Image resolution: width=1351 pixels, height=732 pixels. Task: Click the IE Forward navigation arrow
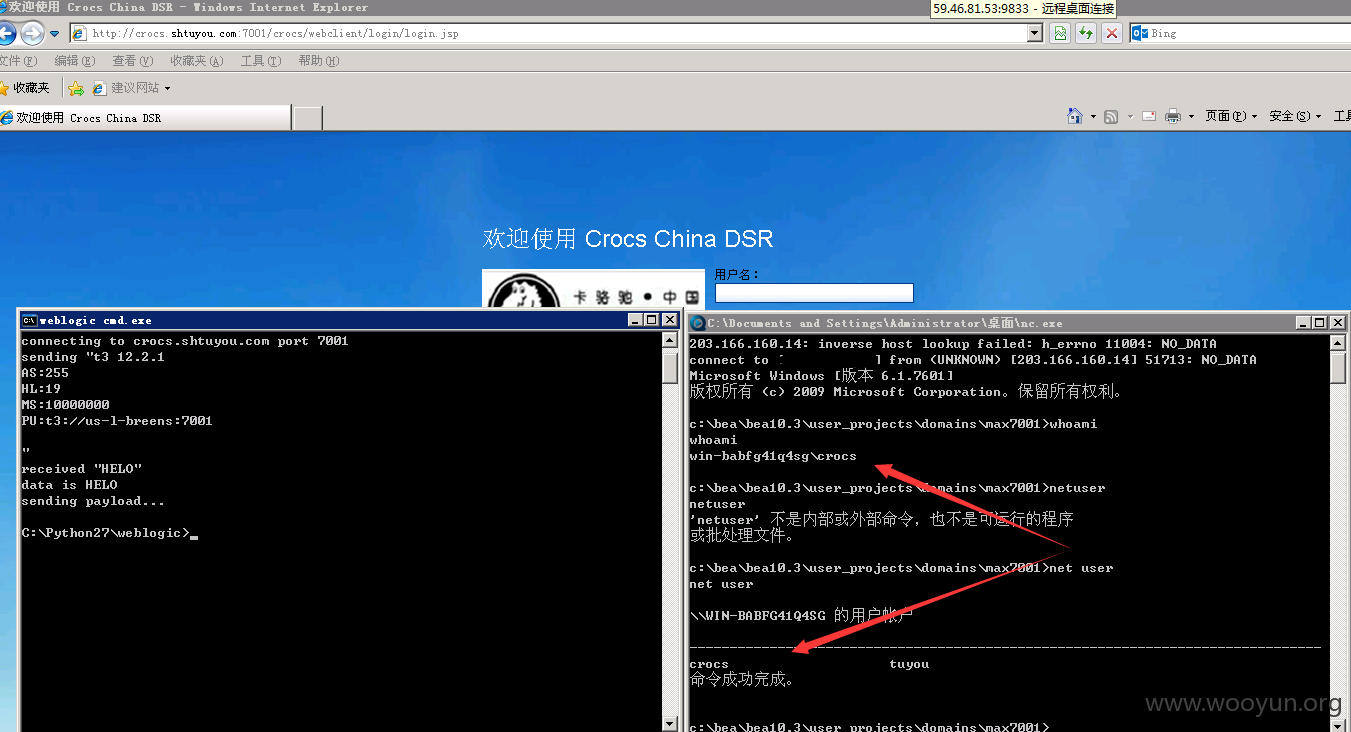(x=32, y=33)
